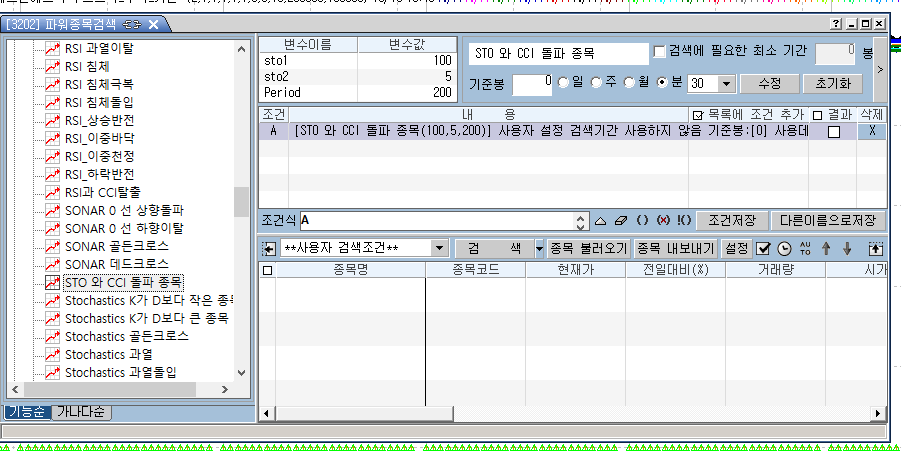Select Stochastics 골든크로스 in the list
Screen dimensions: 901x451
pyautogui.click(x=126, y=336)
